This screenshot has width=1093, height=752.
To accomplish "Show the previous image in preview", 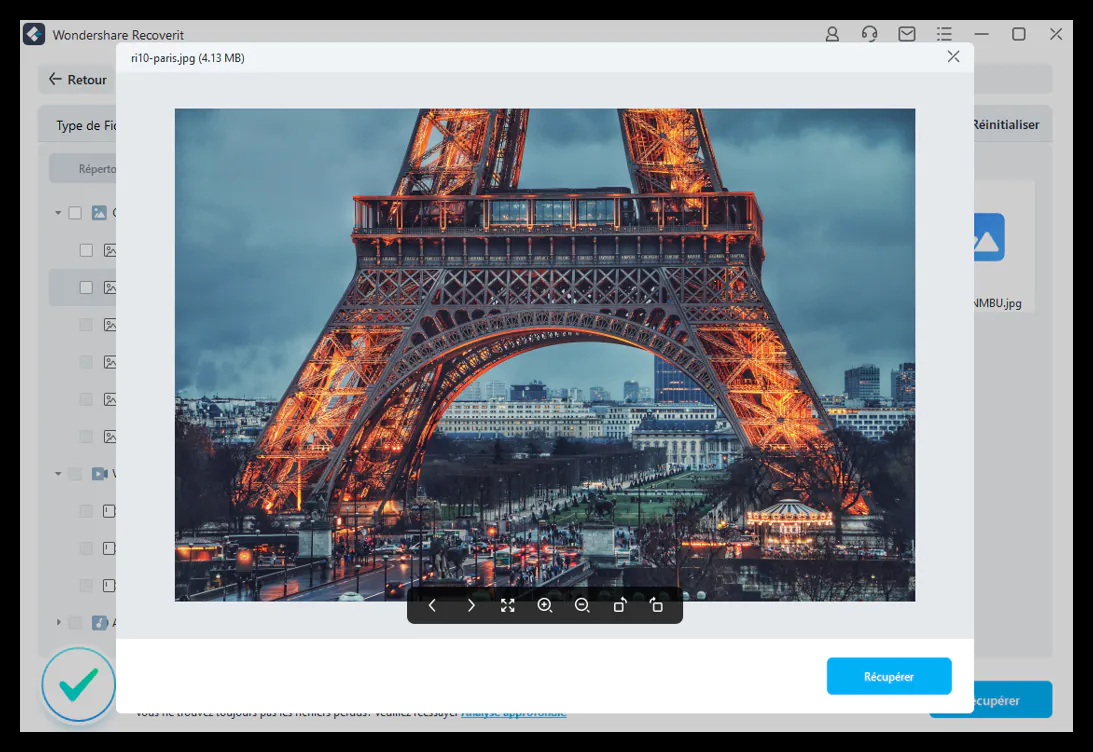I will pos(432,605).
